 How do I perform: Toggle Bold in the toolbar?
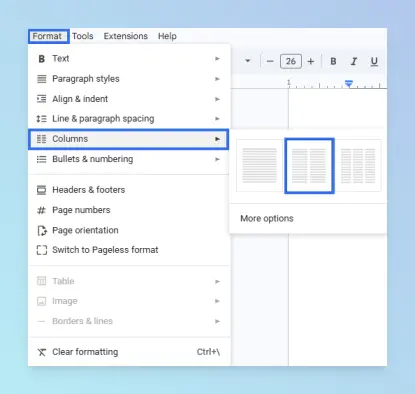point(333,61)
